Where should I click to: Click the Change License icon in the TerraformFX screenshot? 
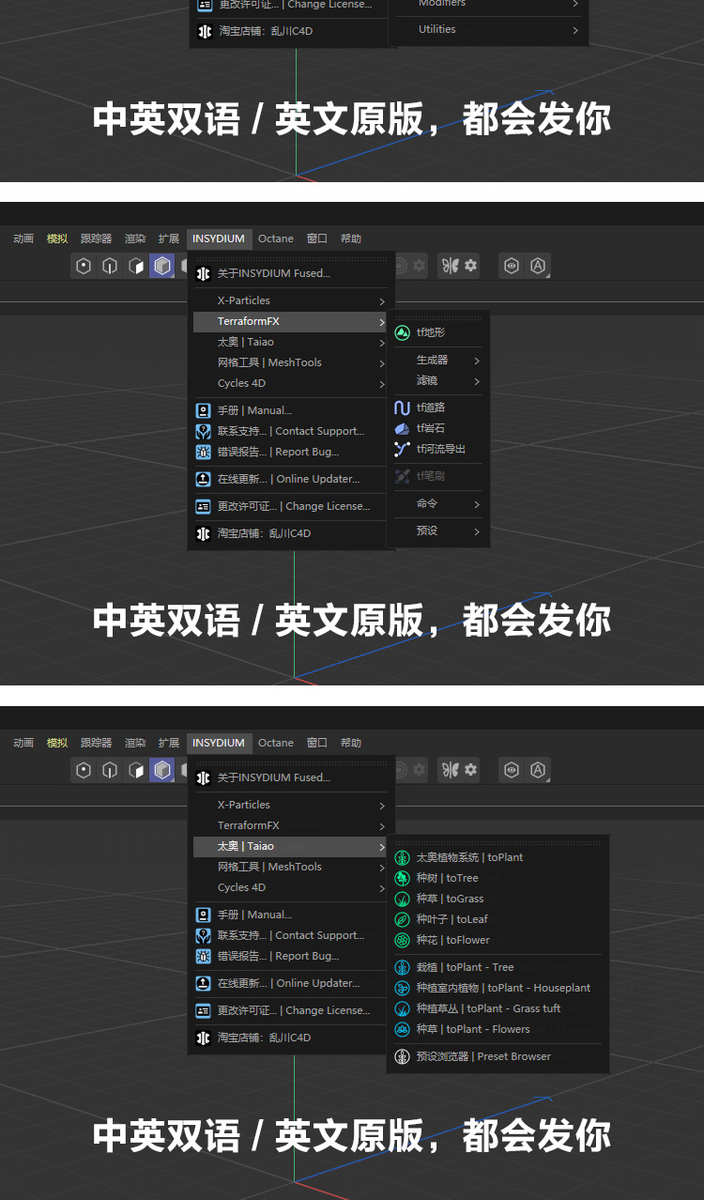tap(204, 506)
